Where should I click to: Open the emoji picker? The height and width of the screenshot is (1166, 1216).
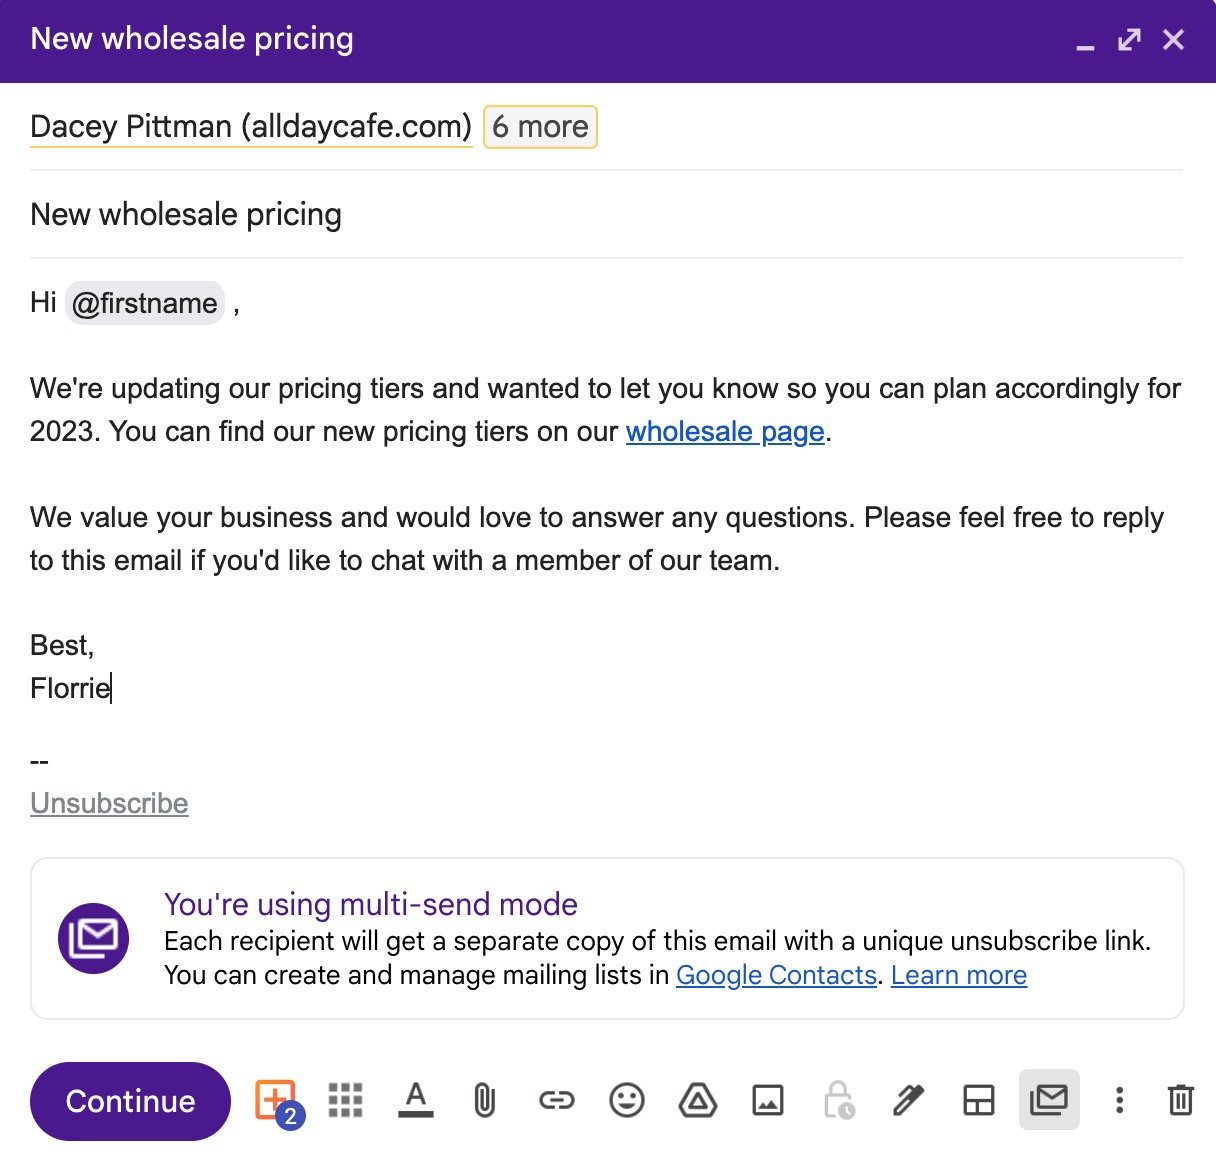coord(627,1100)
